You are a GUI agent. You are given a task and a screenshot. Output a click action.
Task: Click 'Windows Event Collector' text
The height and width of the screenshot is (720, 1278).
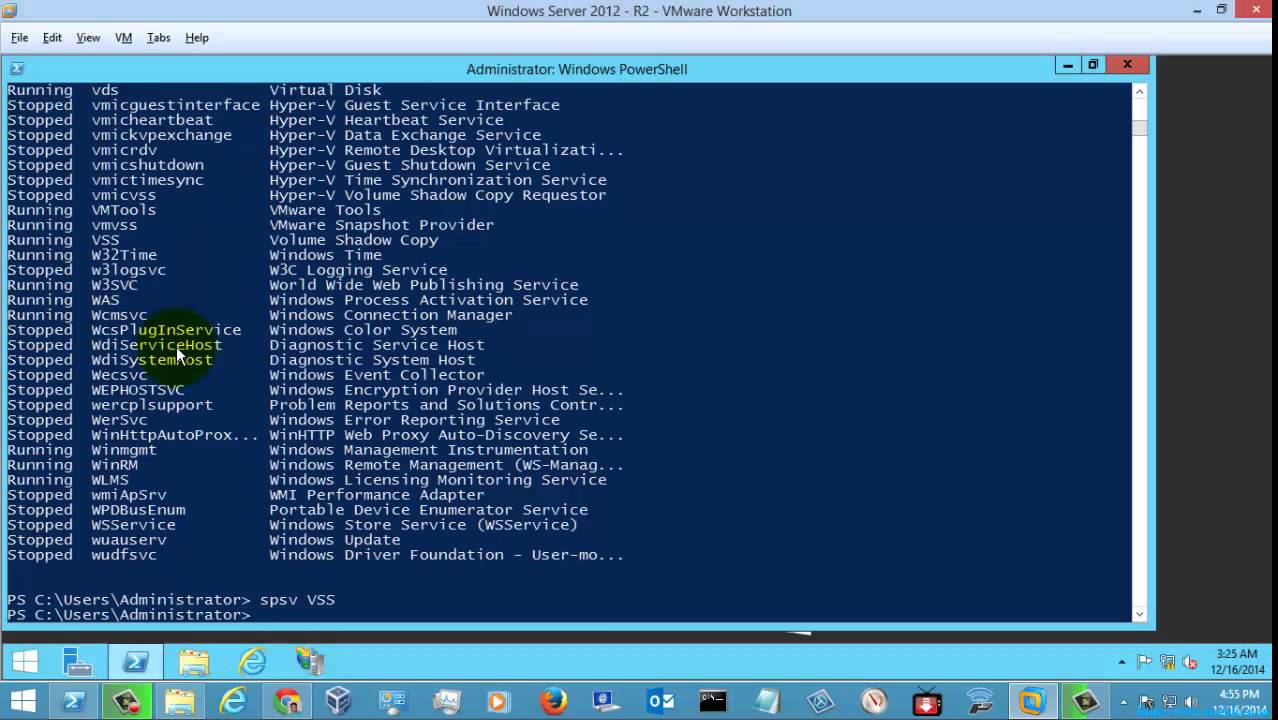[x=377, y=375]
